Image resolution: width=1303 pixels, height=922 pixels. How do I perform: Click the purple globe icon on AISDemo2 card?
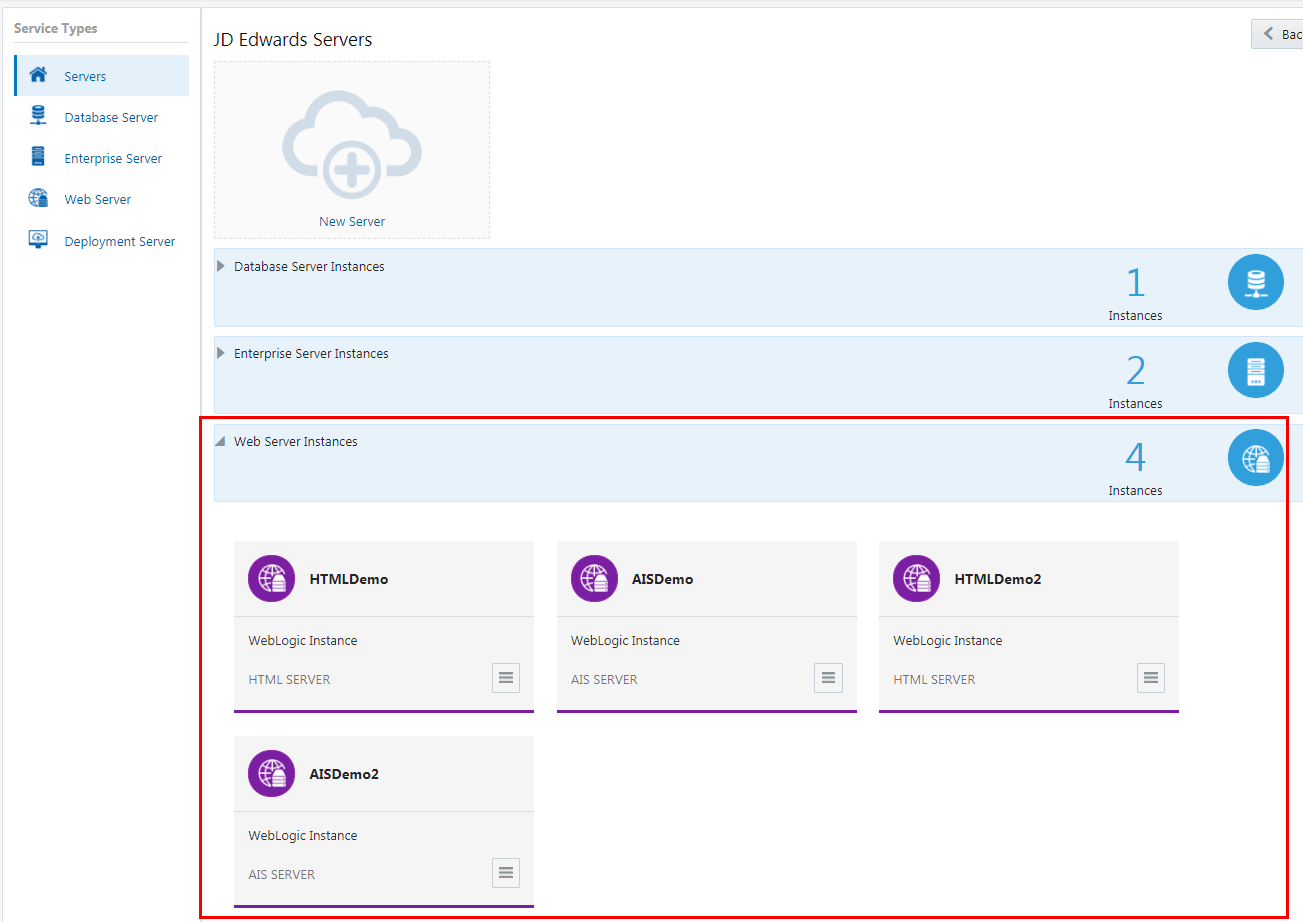tap(271, 773)
